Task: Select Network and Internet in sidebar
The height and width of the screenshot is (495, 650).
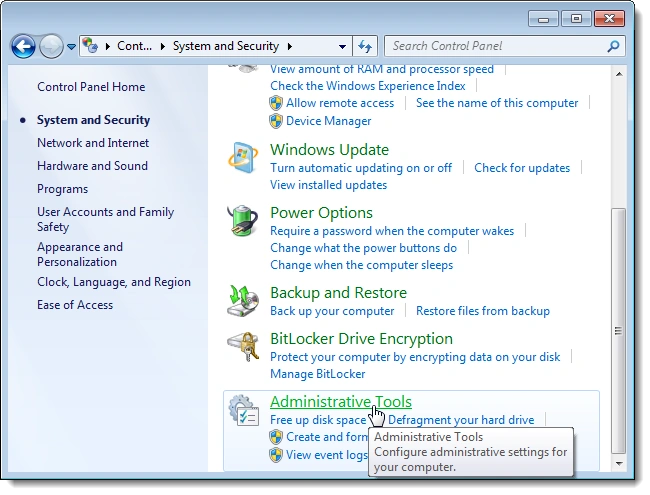Action: point(93,143)
